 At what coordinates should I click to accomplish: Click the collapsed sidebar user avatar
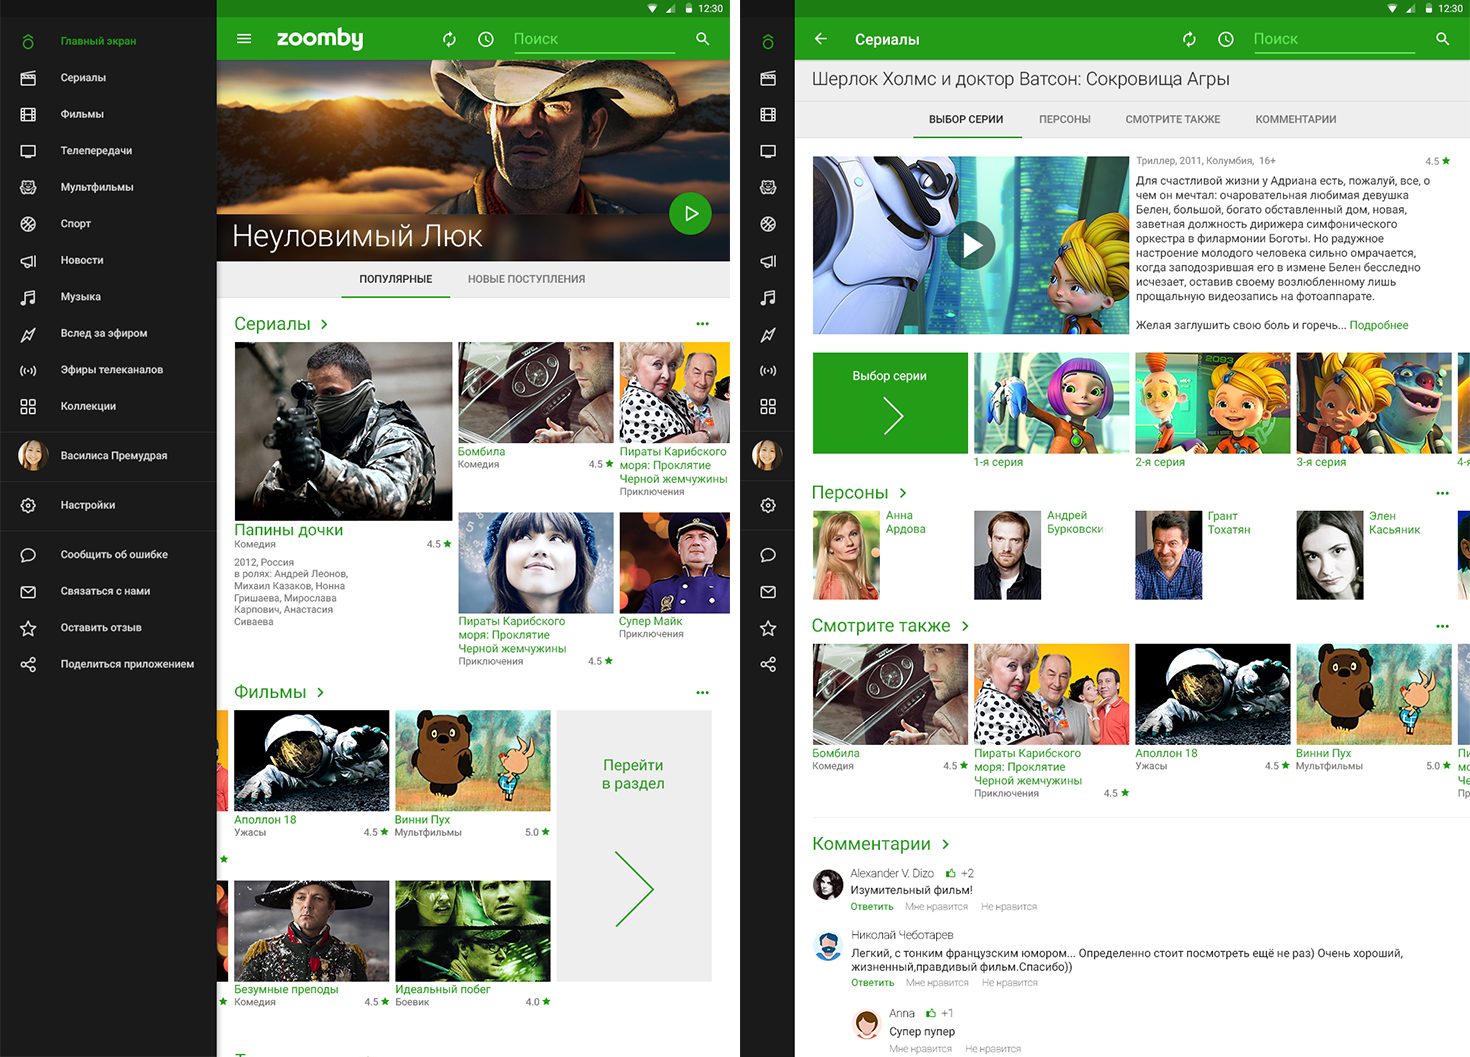767,455
